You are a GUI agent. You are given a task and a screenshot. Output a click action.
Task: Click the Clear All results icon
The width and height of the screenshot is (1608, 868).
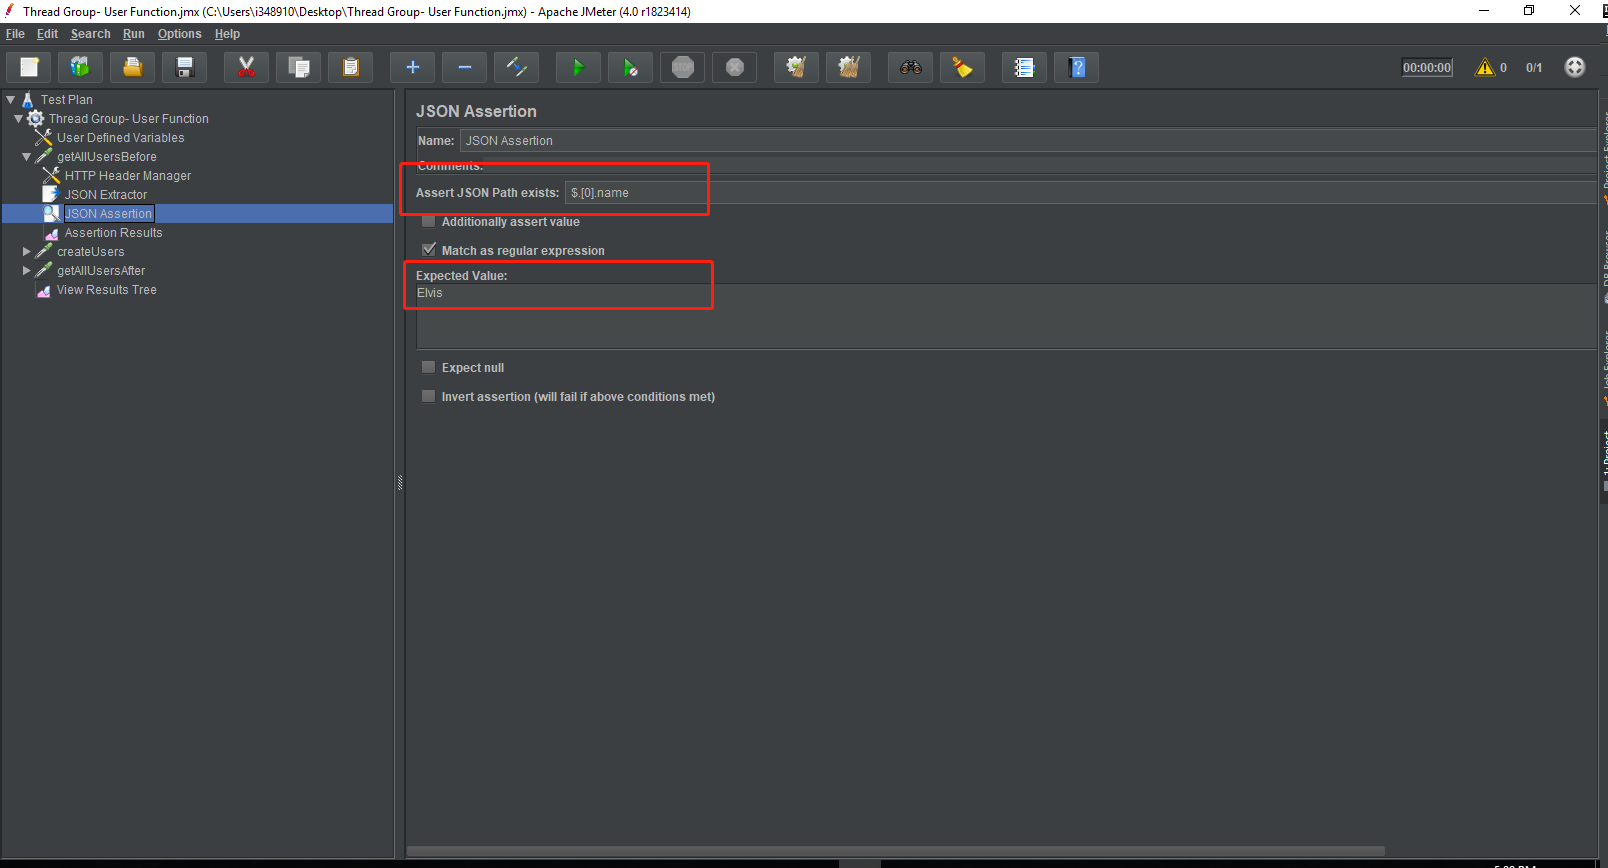point(848,67)
